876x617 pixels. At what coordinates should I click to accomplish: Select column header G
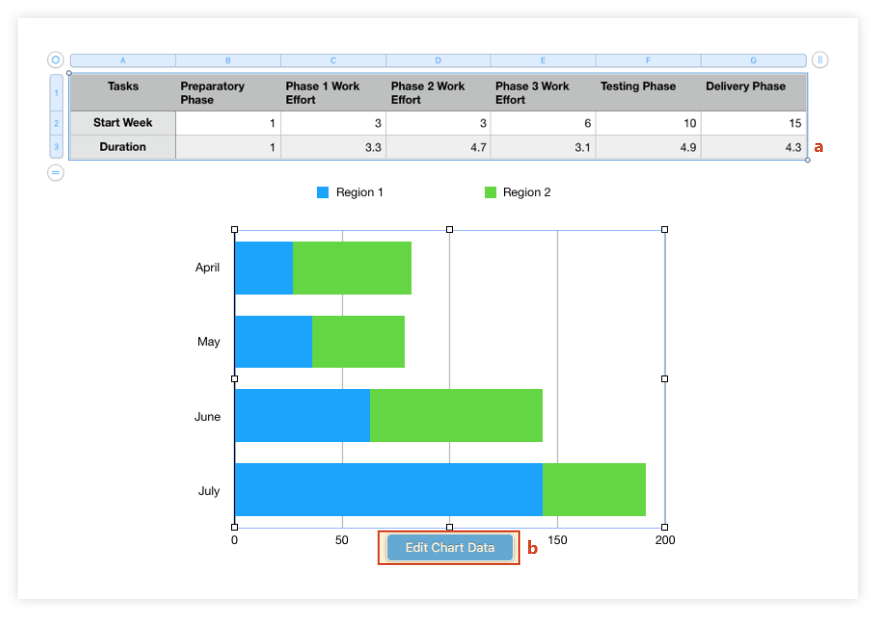click(x=752, y=60)
